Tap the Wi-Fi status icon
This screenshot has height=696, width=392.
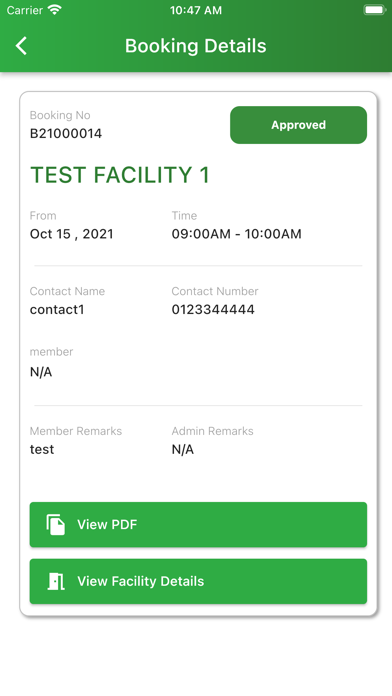point(55,10)
